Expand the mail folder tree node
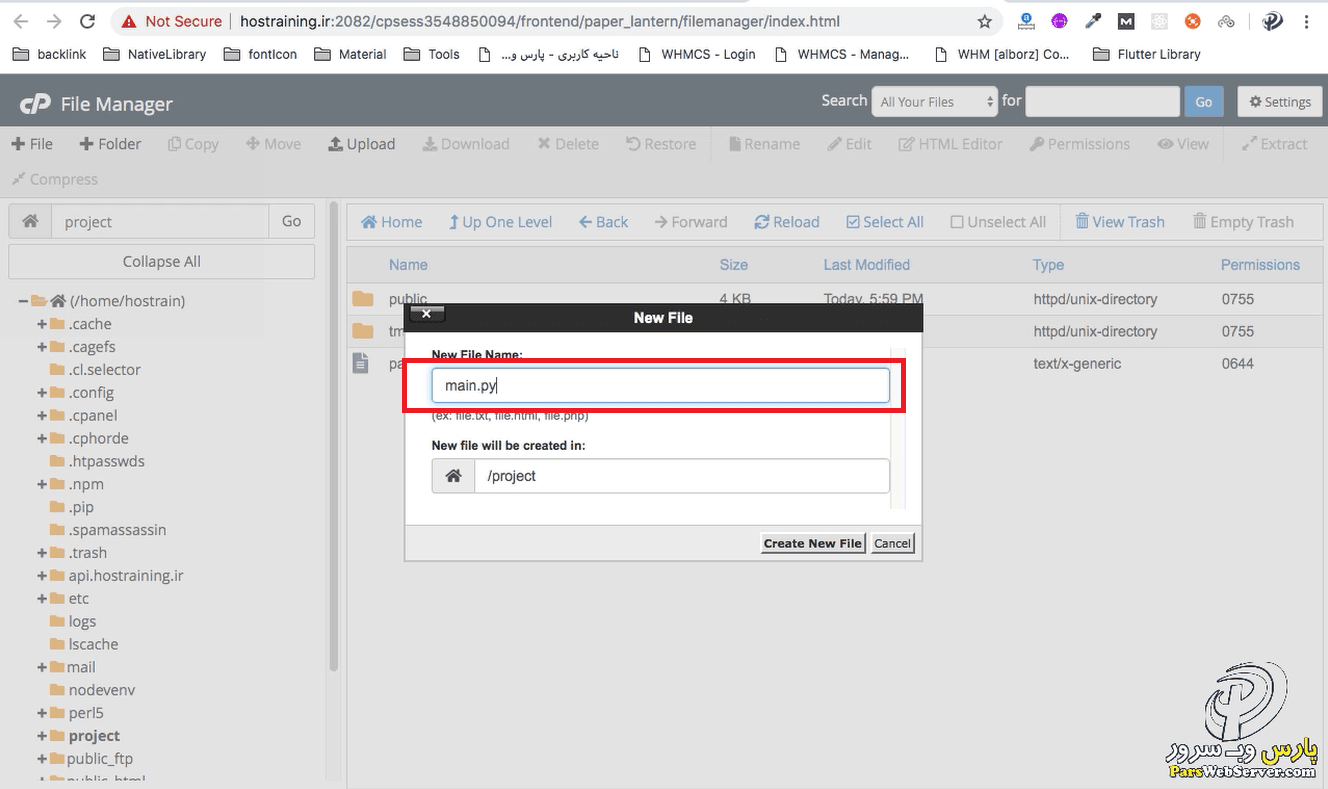The width and height of the screenshot is (1328, 789). (x=42, y=667)
